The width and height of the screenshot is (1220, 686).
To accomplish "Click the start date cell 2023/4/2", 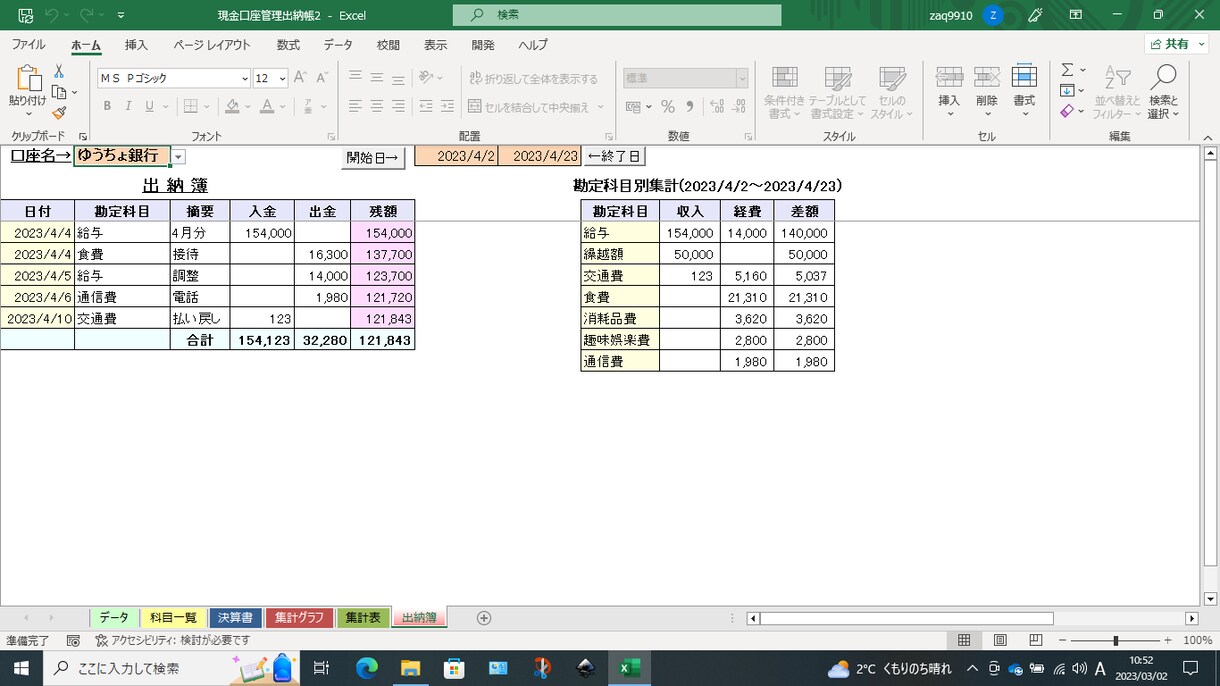I will pyautogui.click(x=456, y=156).
